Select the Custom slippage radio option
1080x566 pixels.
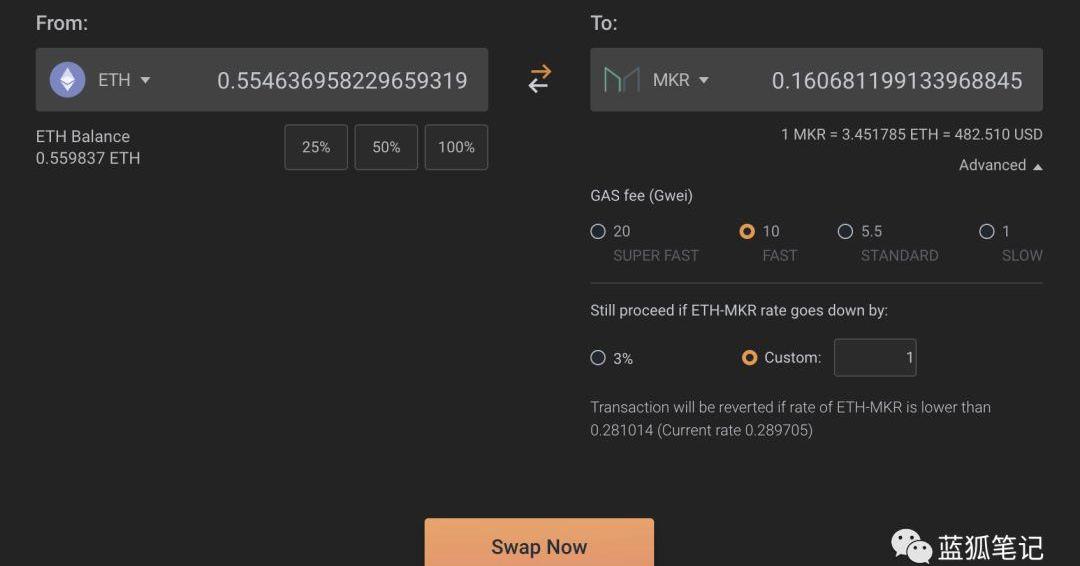pos(749,358)
